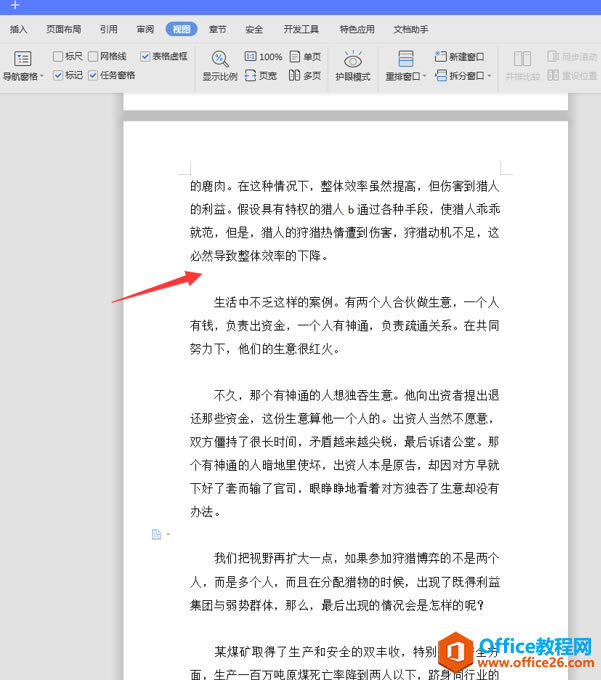
Task: Open the 开发工具 tab
Action: (301, 29)
